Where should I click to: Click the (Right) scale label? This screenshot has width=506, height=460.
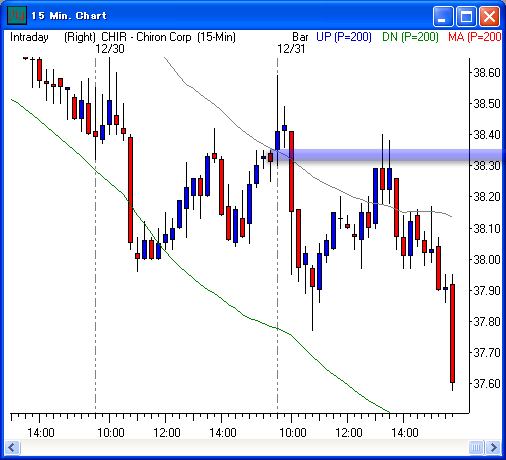(x=80, y=37)
